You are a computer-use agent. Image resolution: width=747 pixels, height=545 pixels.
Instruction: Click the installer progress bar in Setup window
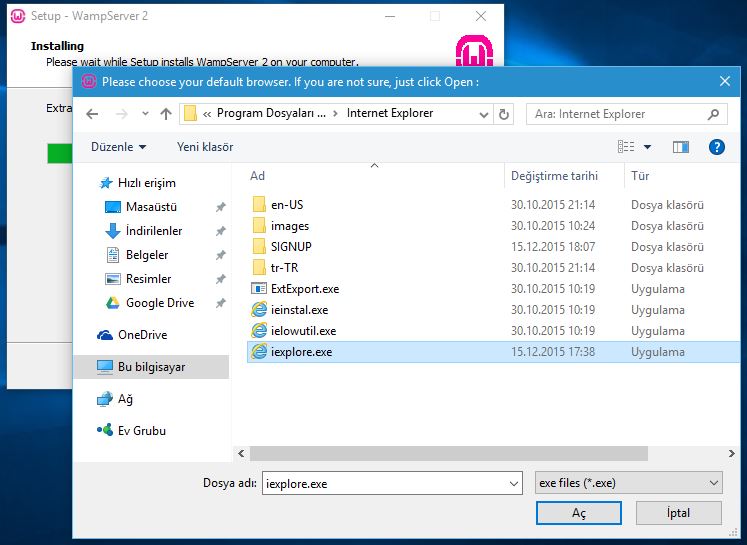point(60,153)
